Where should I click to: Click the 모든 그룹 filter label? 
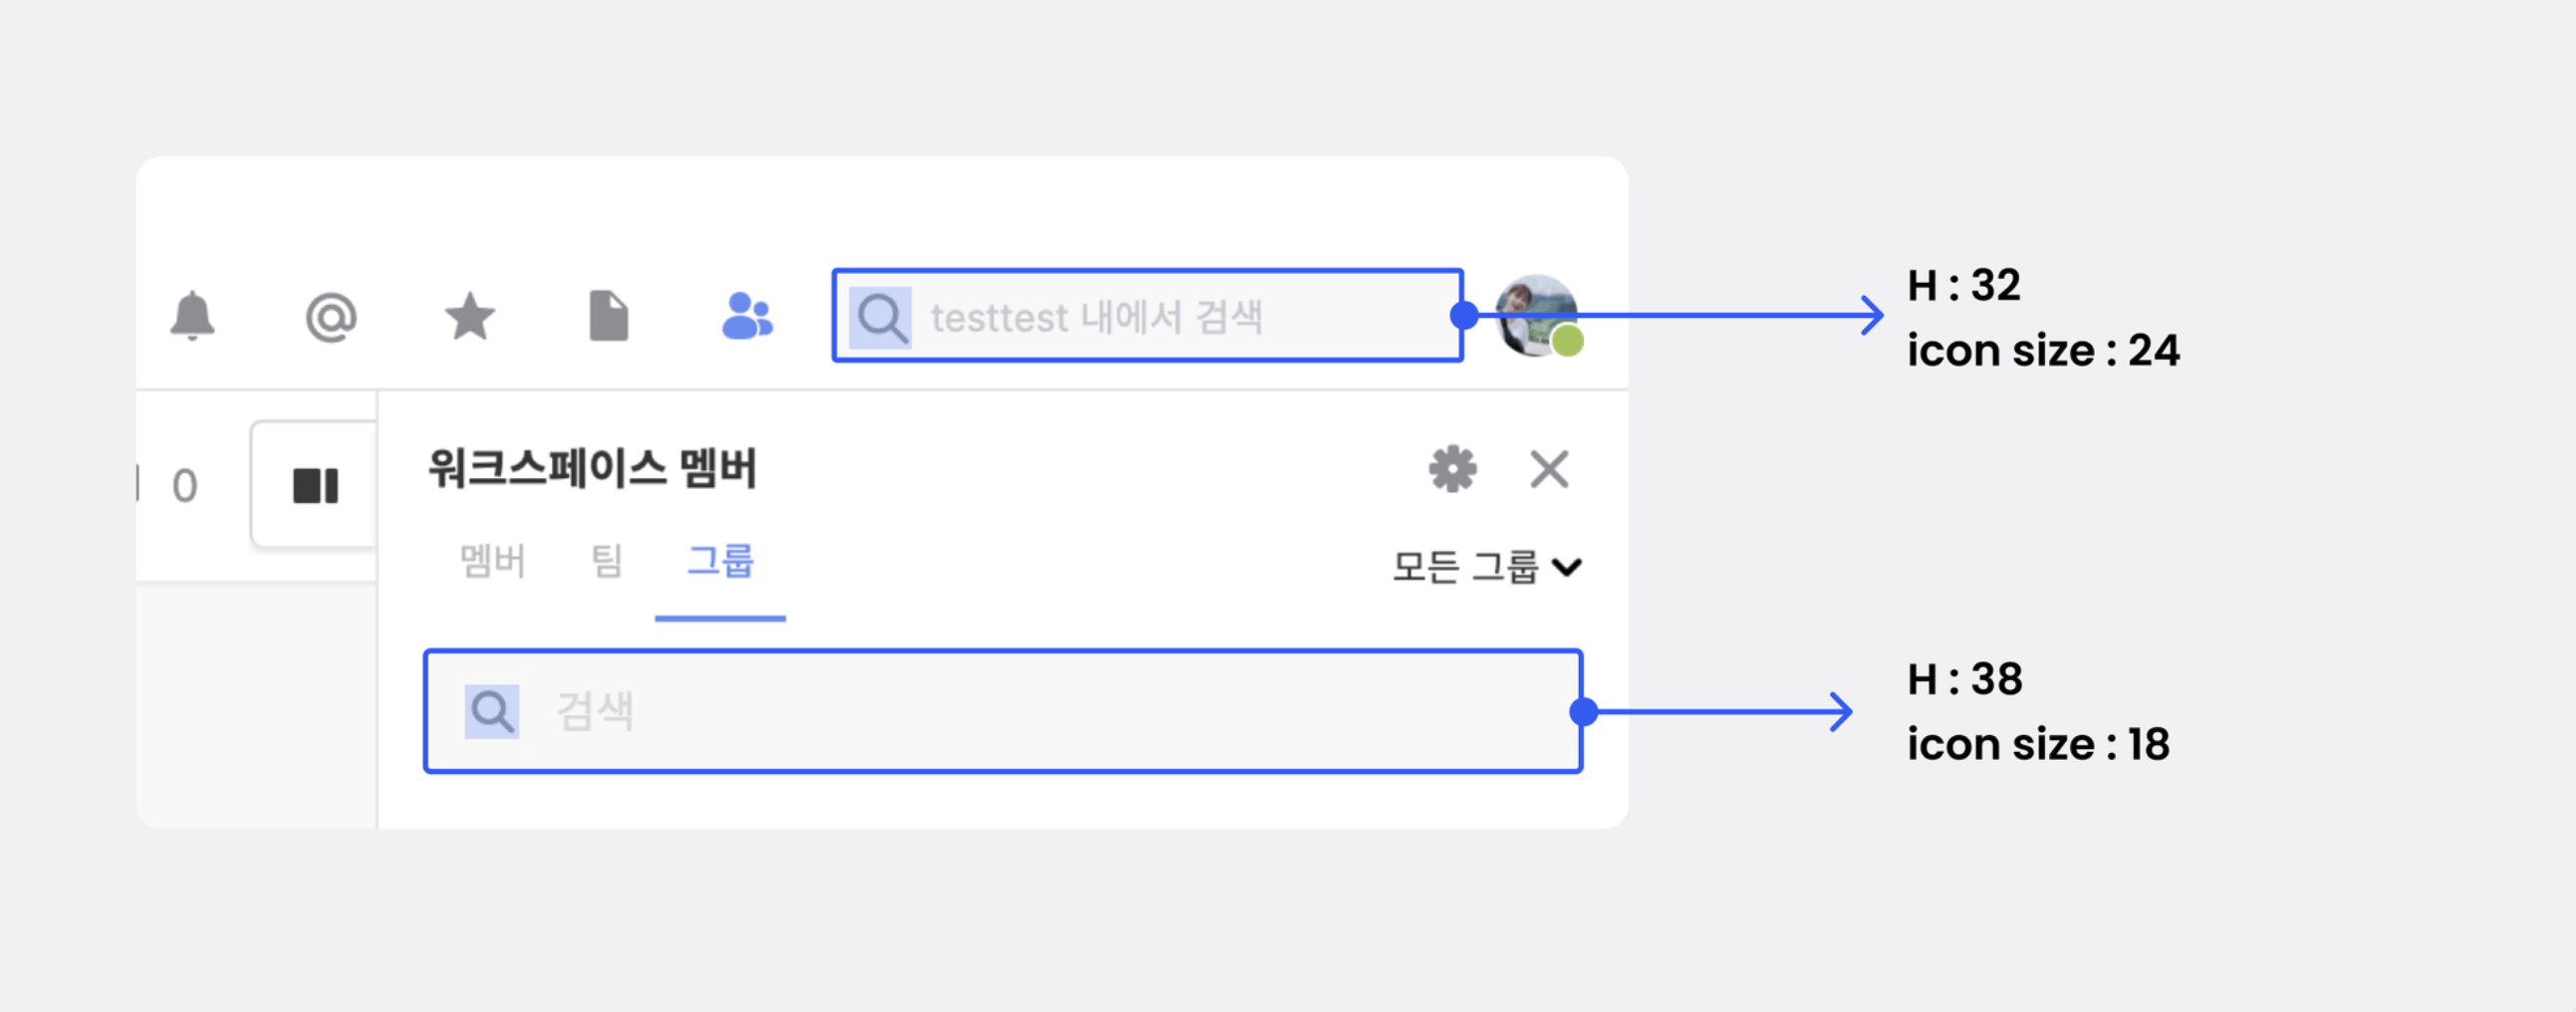[1465, 567]
